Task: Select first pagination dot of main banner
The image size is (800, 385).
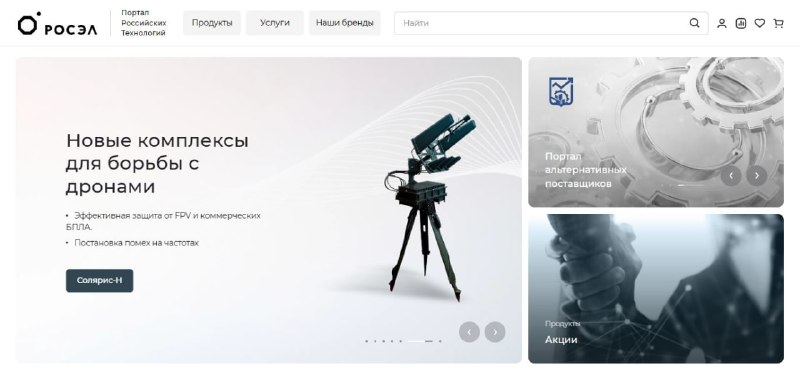Action: pyautogui.click(x=366, y=341)
